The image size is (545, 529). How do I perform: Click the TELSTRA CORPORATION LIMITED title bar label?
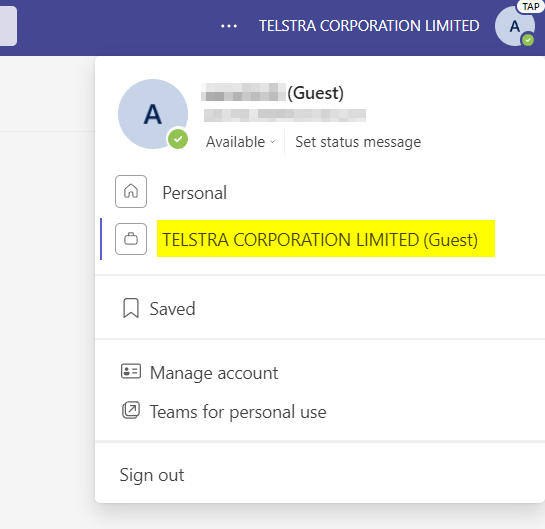[369, 26]
